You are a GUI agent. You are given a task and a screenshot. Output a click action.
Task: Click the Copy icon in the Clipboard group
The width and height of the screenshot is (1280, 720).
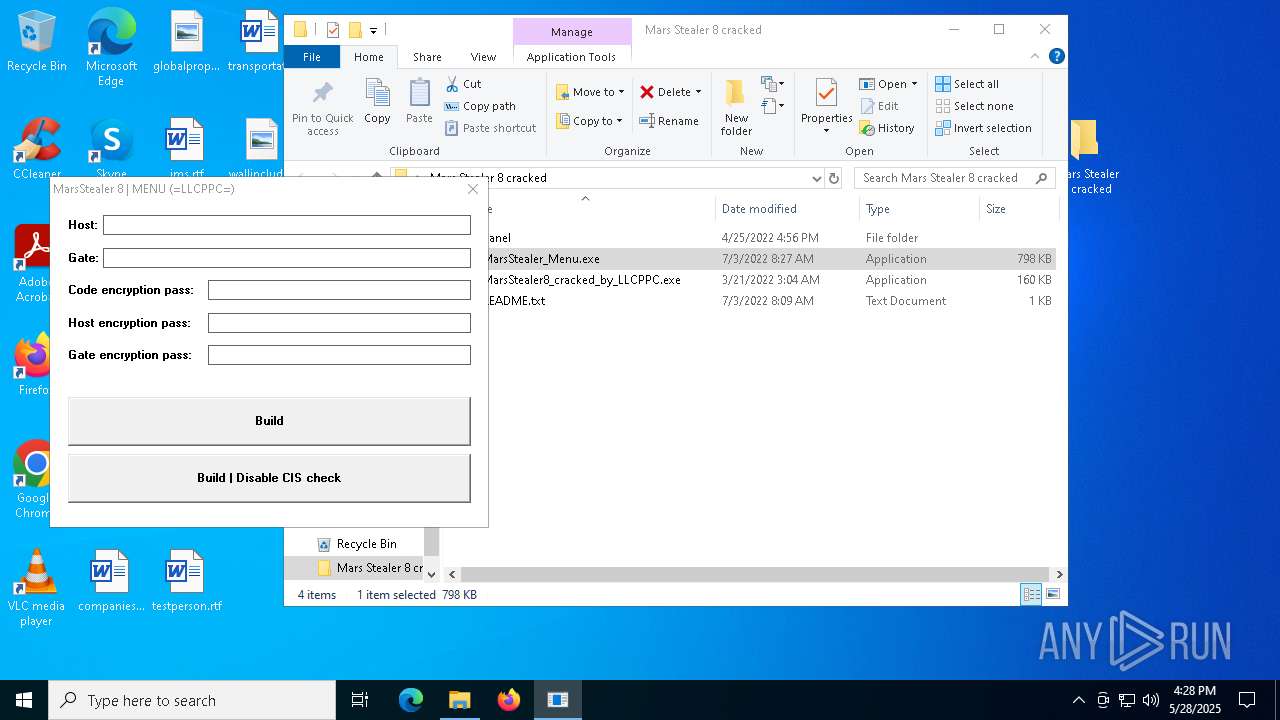click(x=377, y=94)
